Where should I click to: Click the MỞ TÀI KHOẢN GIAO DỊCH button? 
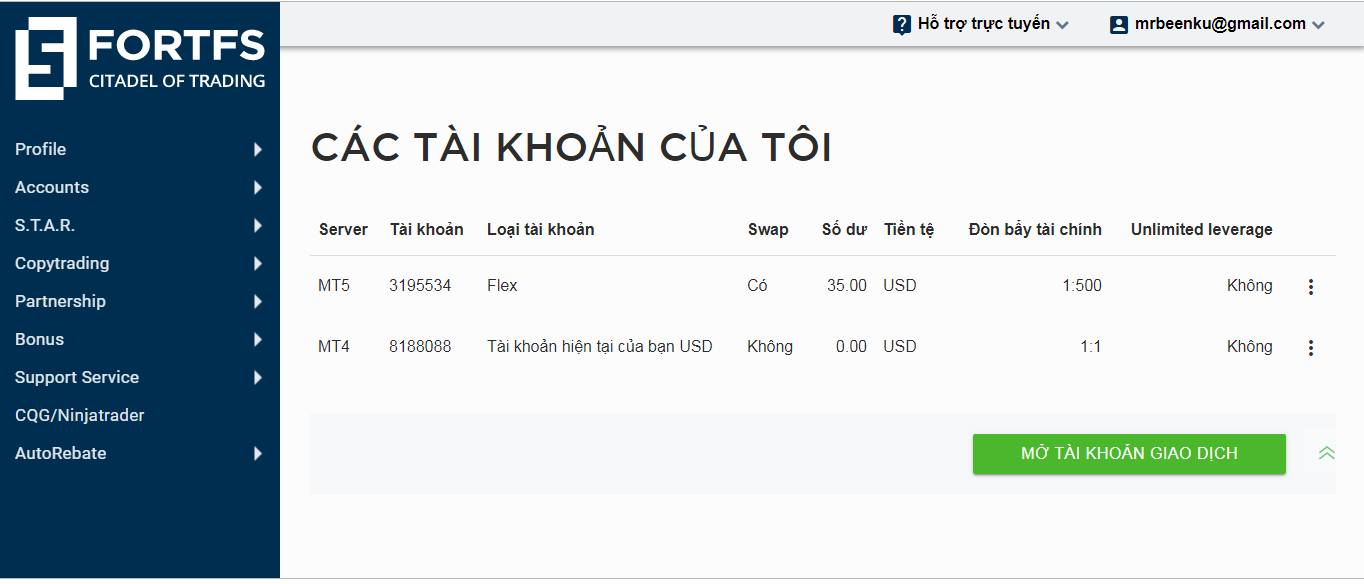click(1129, 454)
